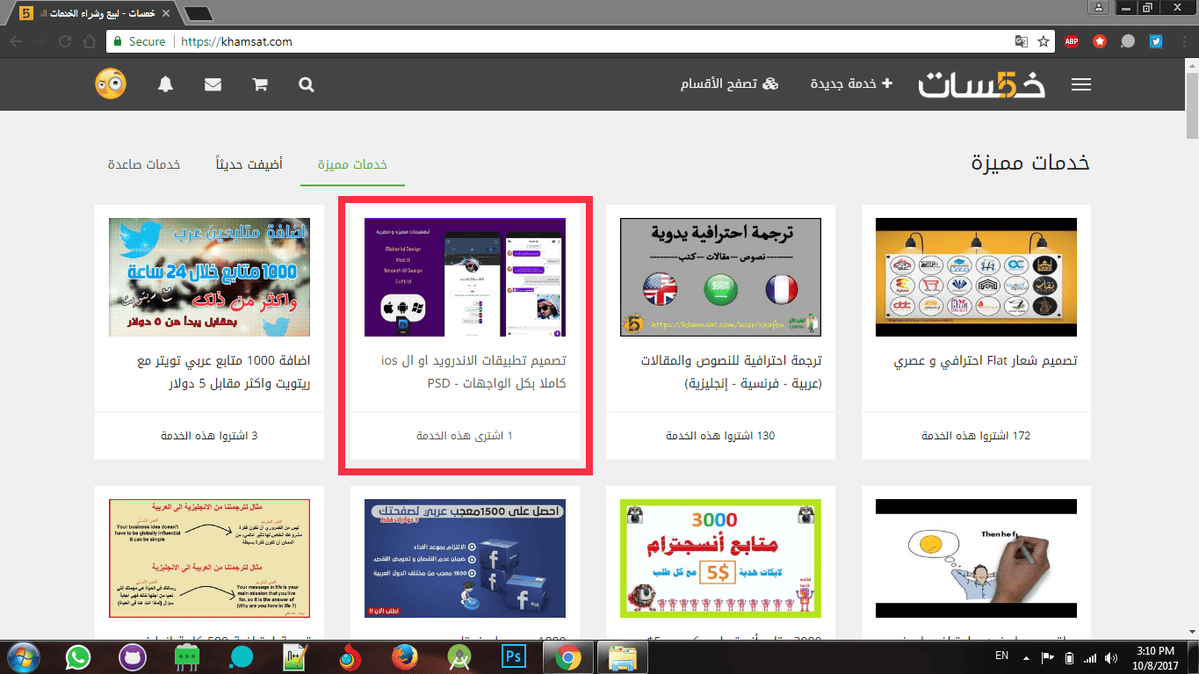
Task: Open WhatsApp from the taskbar
Action: pos(78,658)
